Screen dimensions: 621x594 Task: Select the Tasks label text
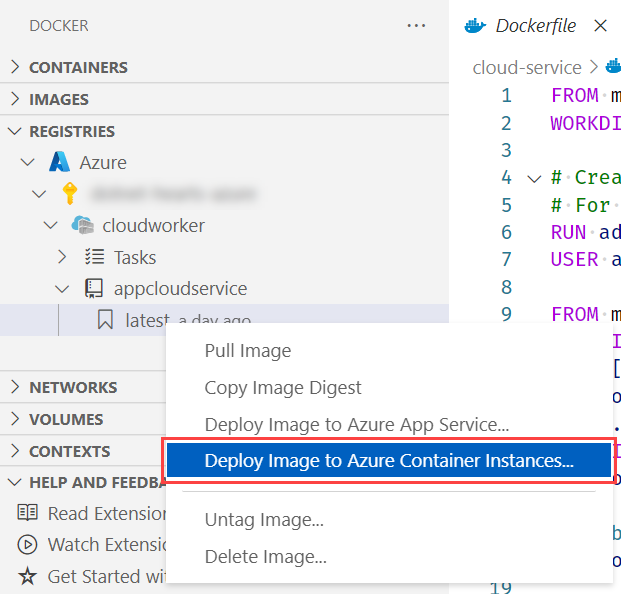[135, 257]
